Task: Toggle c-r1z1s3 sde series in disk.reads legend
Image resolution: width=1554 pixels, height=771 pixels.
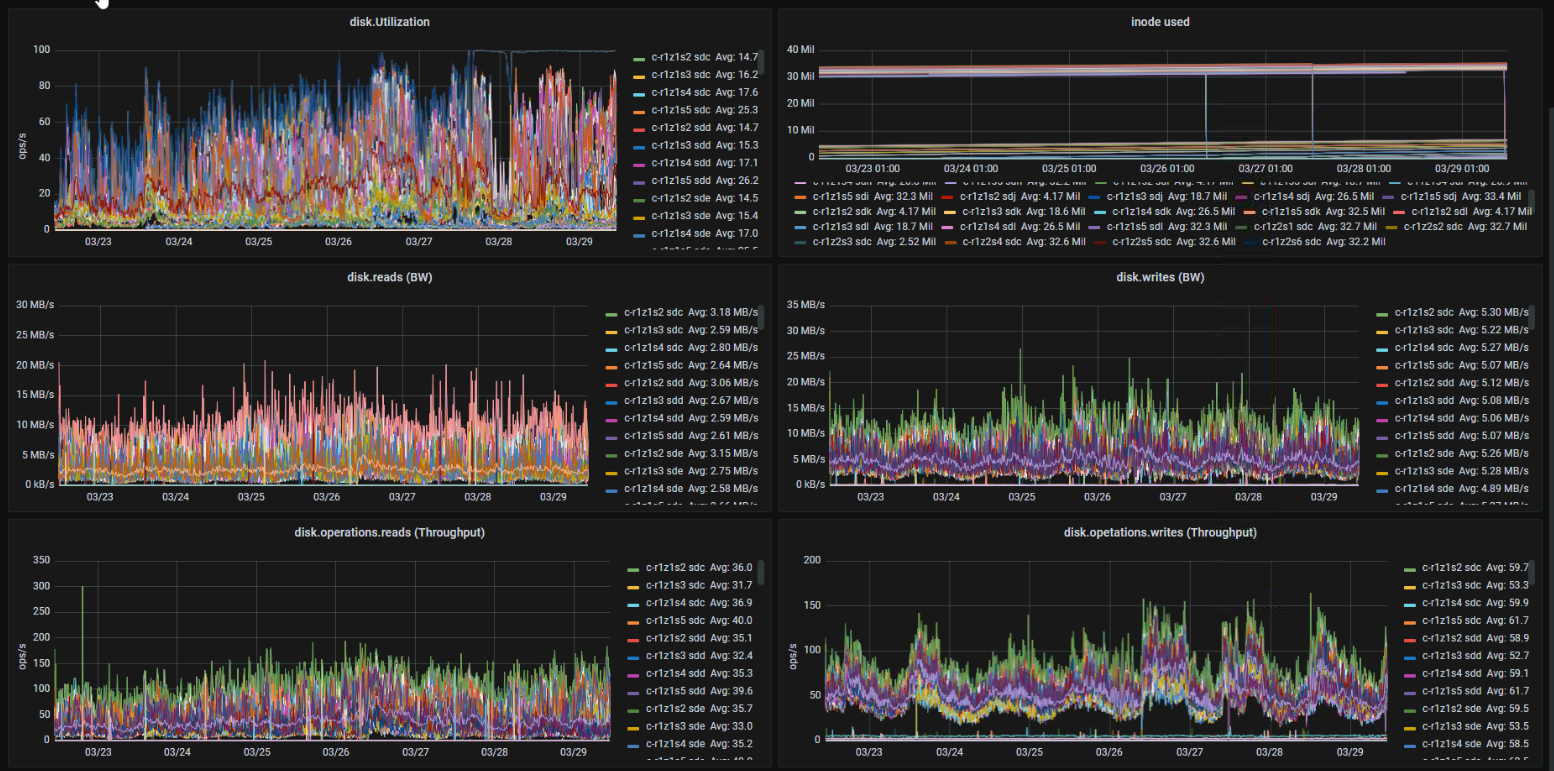Action: click(655, 470)
